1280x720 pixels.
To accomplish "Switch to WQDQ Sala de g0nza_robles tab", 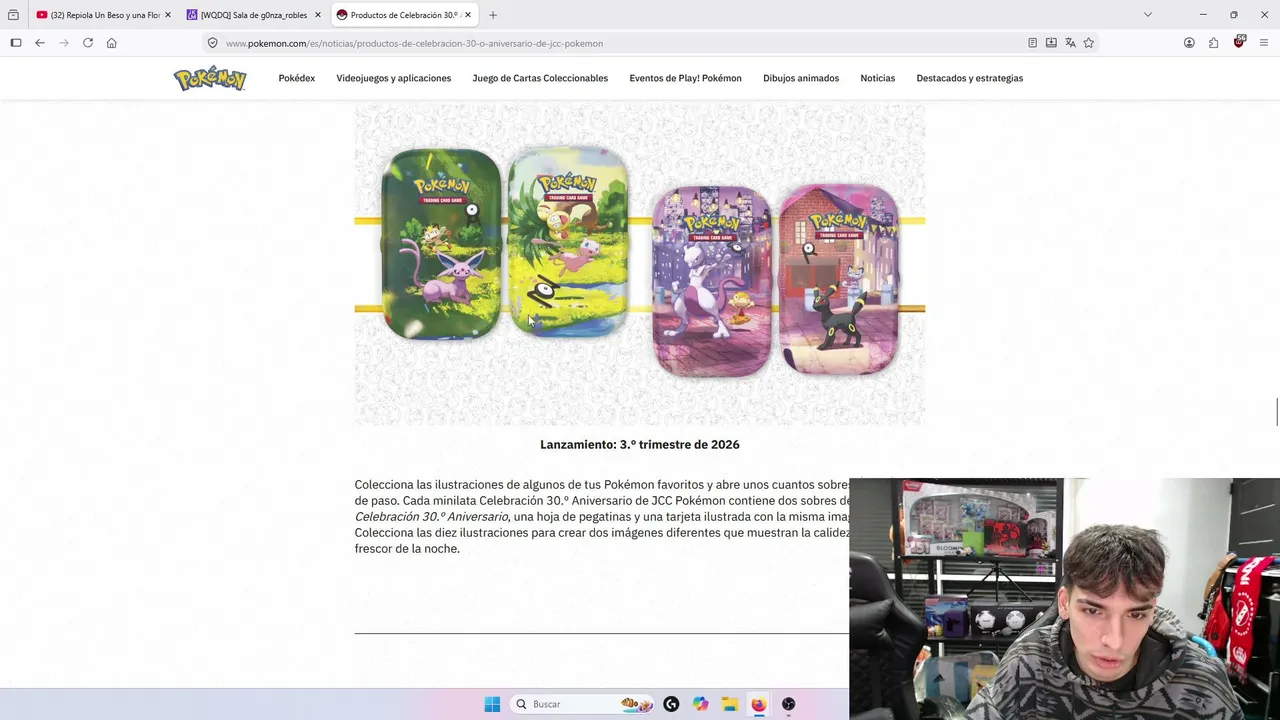I will tap(253, 15).
